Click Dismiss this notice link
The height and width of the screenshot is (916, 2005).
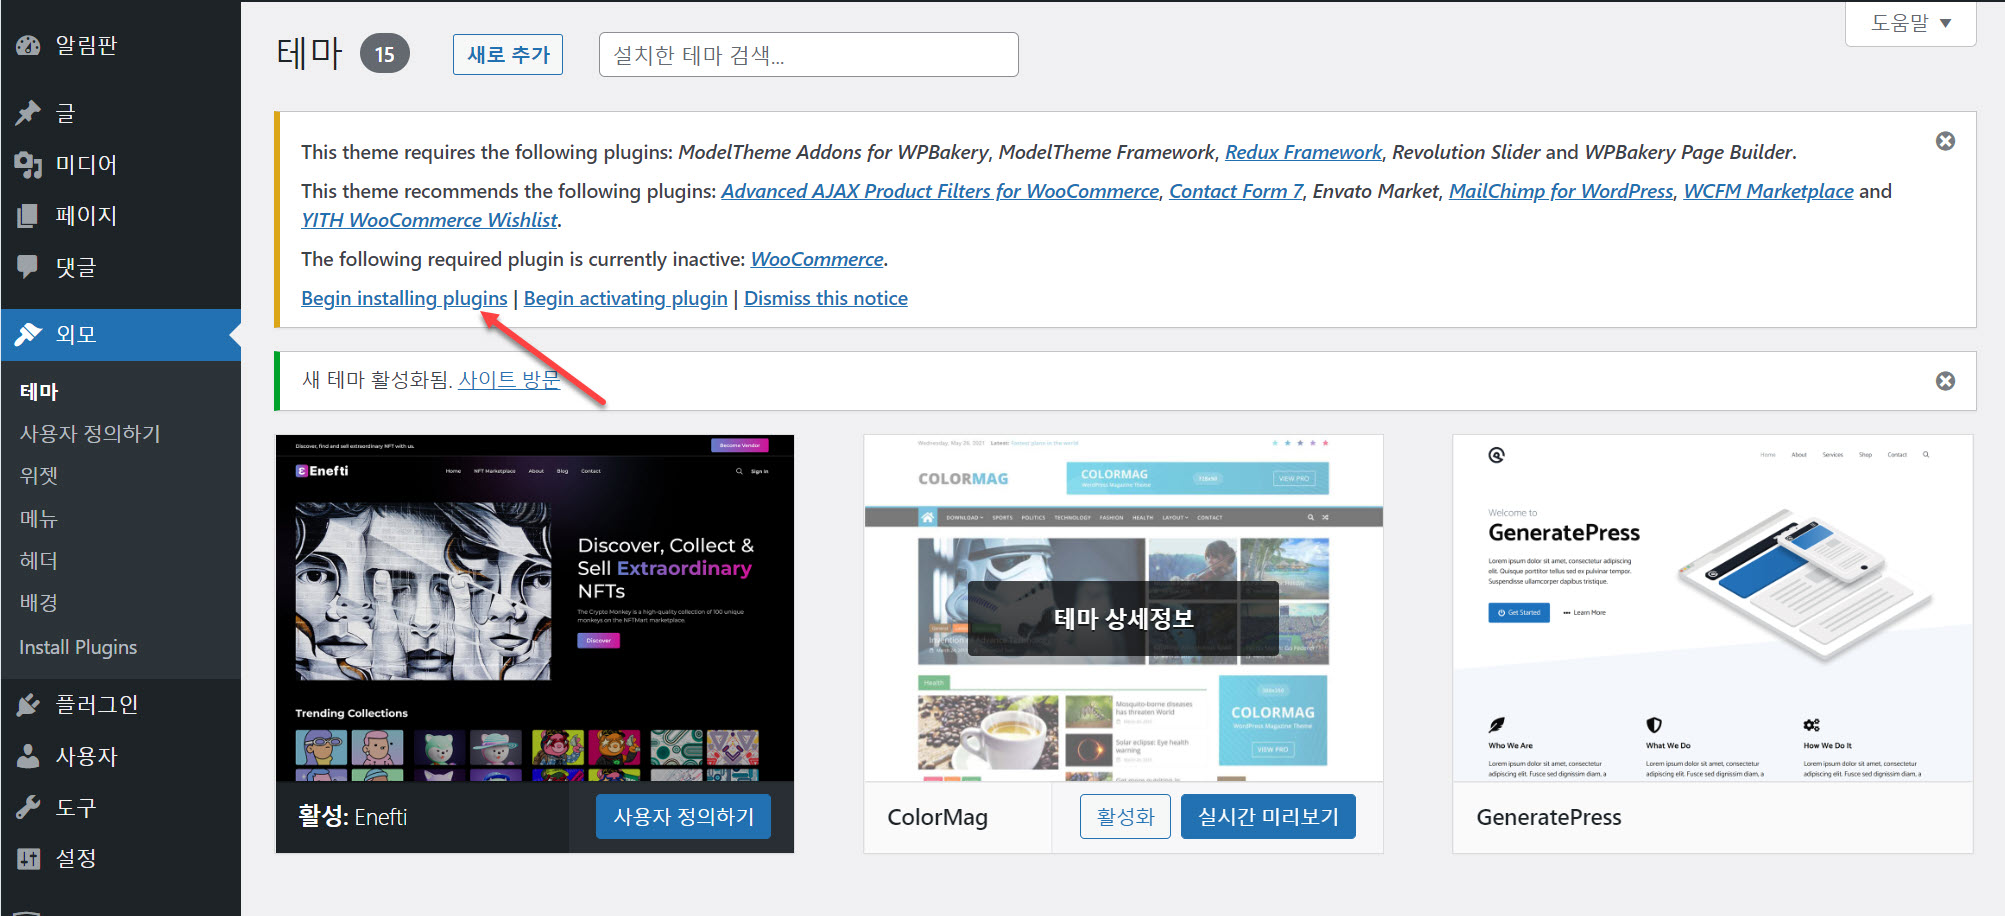(826, 298)
